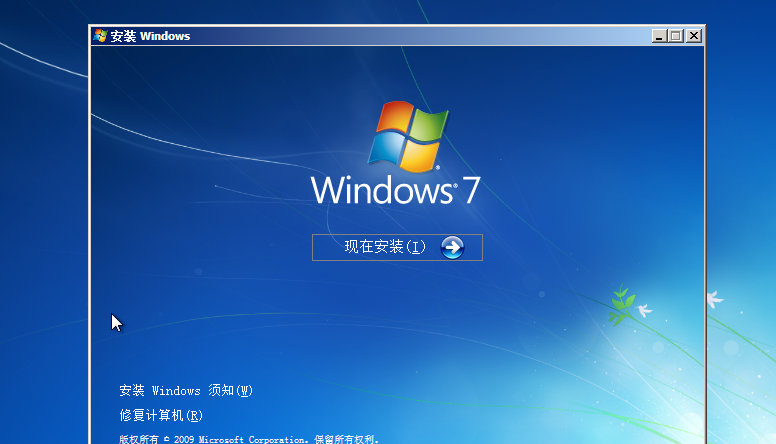This screenshot has height=444, width=776.
Task: Click the 现在安装(I) install now button
Action: [x=397, y=247]
